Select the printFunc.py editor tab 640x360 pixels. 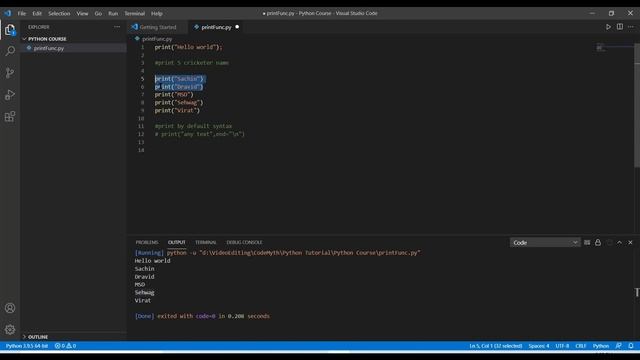[216, 27]
